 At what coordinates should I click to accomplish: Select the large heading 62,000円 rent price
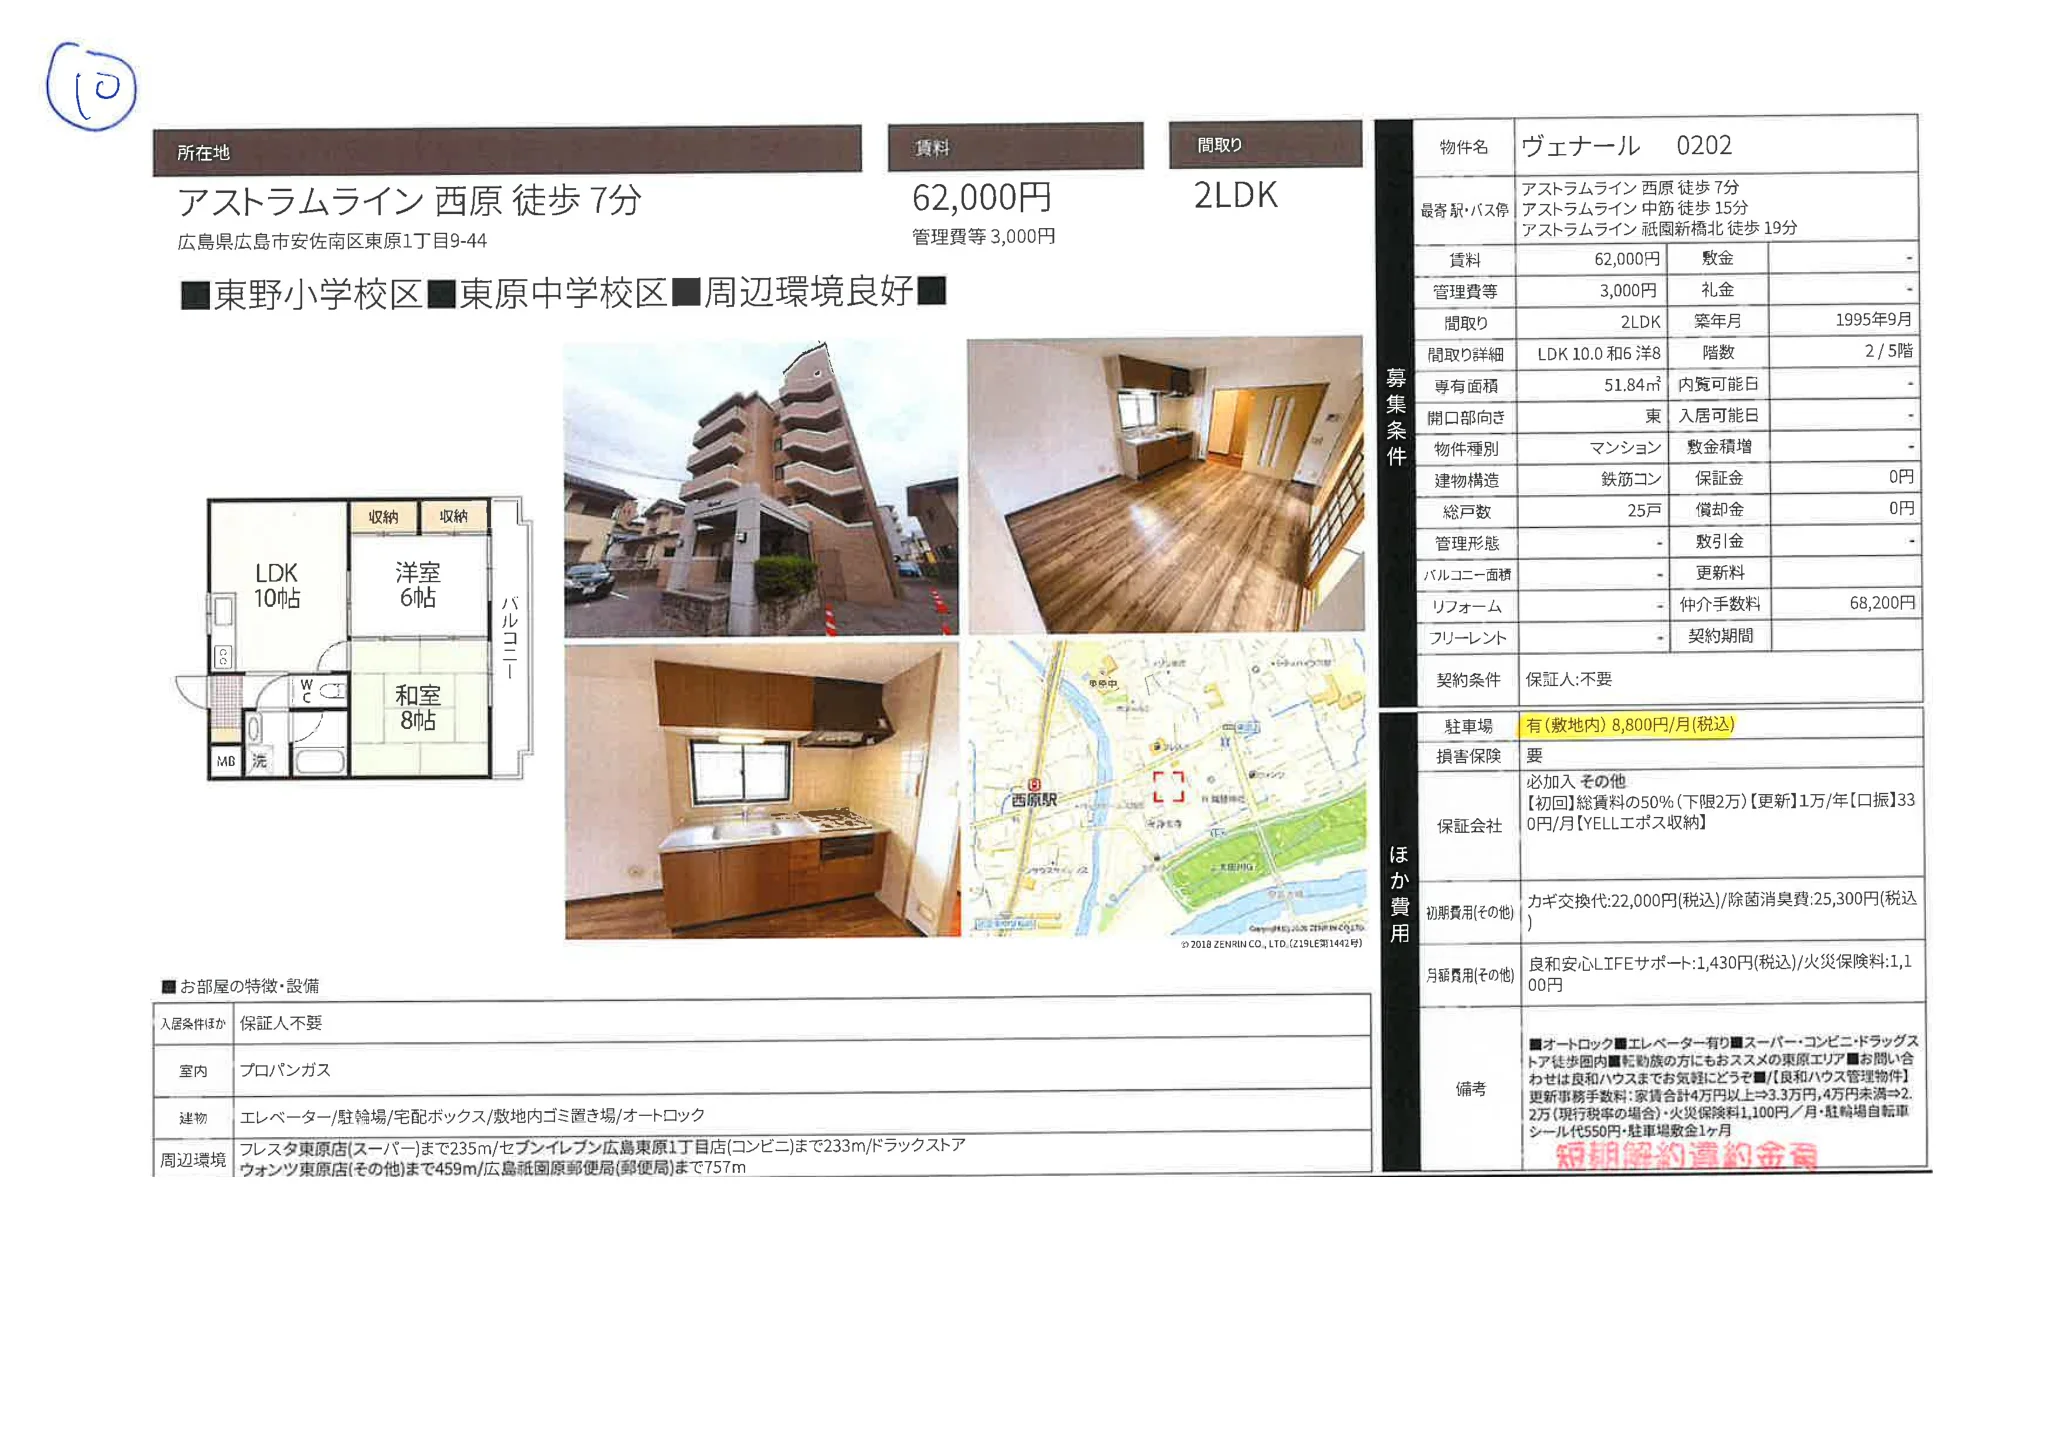point(981,197)
